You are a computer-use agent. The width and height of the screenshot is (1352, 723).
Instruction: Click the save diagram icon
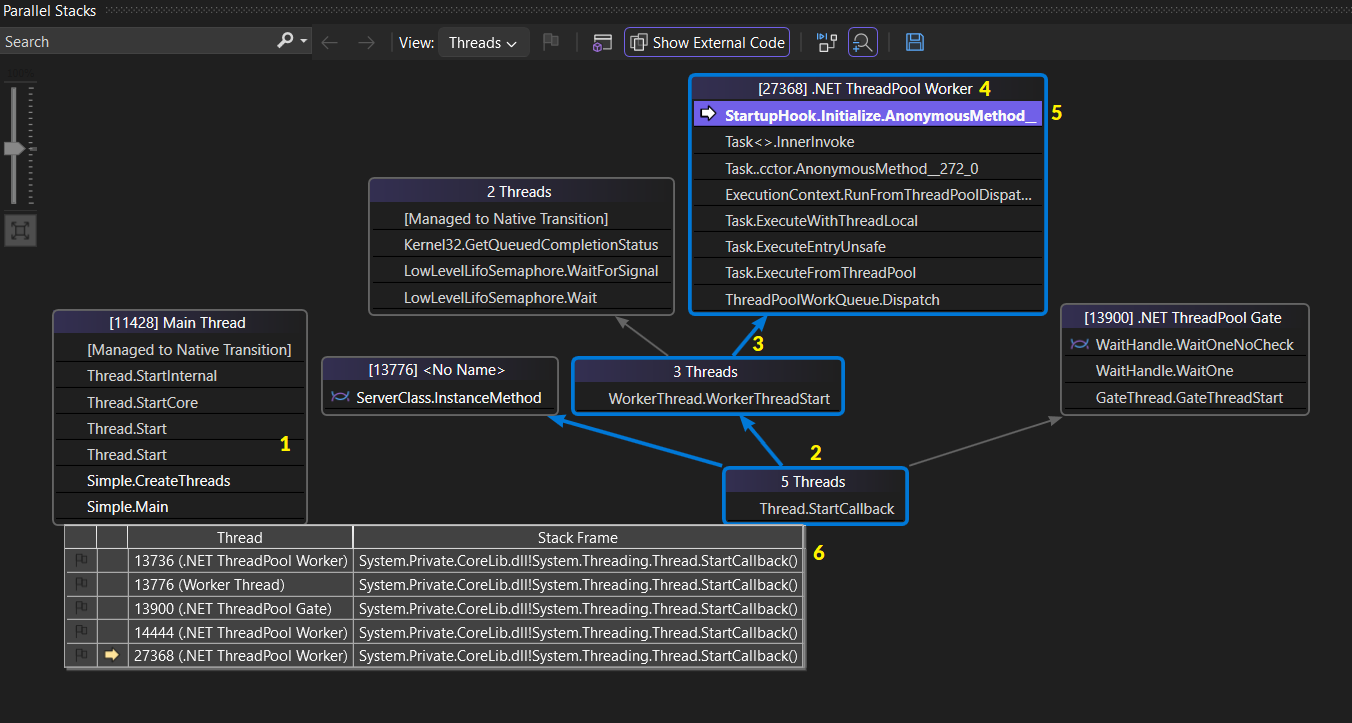[x=914, y=42]
